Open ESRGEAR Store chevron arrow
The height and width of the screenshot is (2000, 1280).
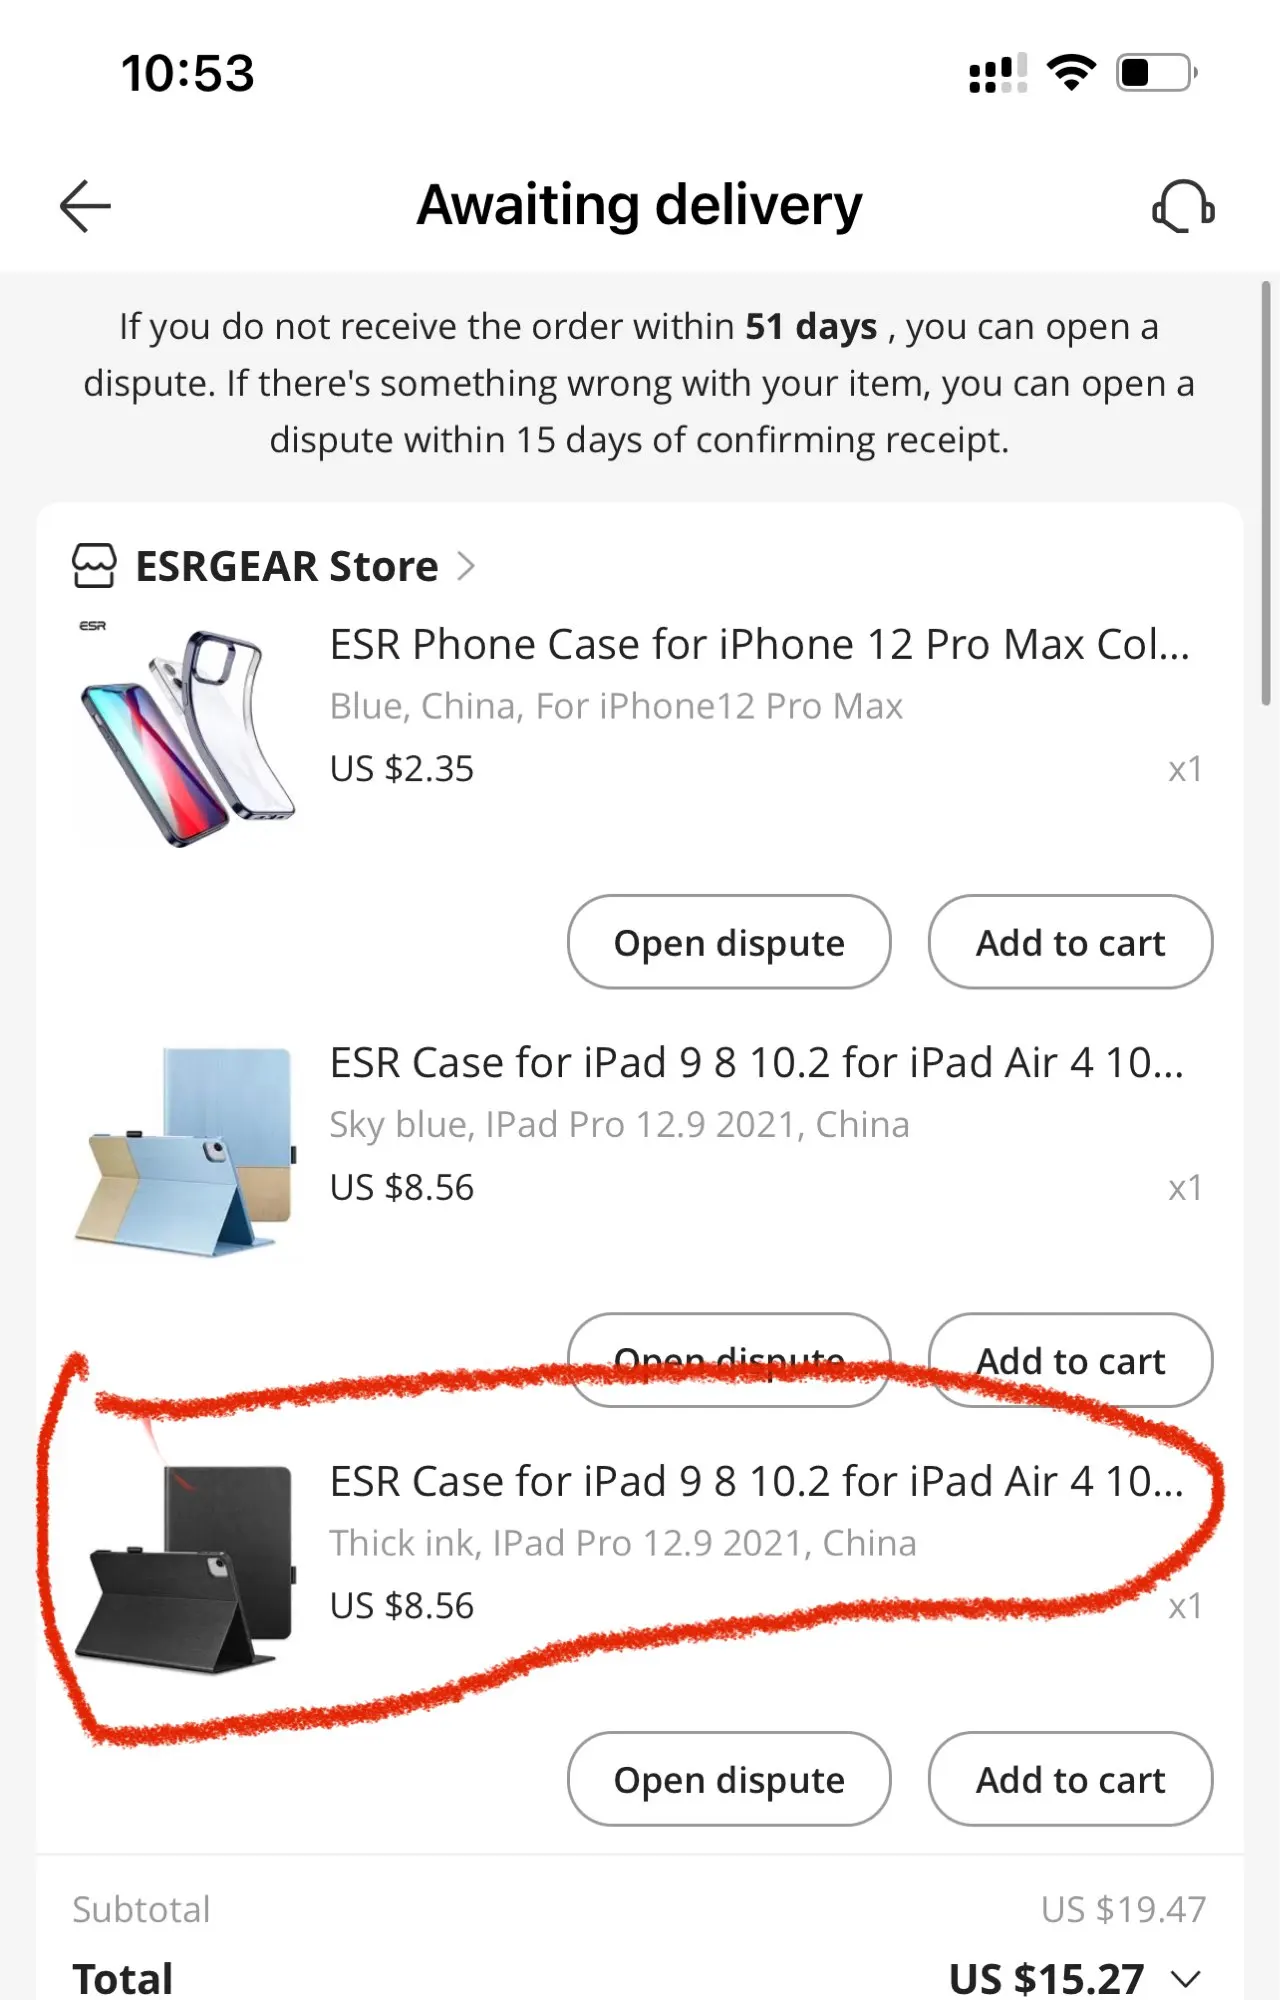(466, 566)
